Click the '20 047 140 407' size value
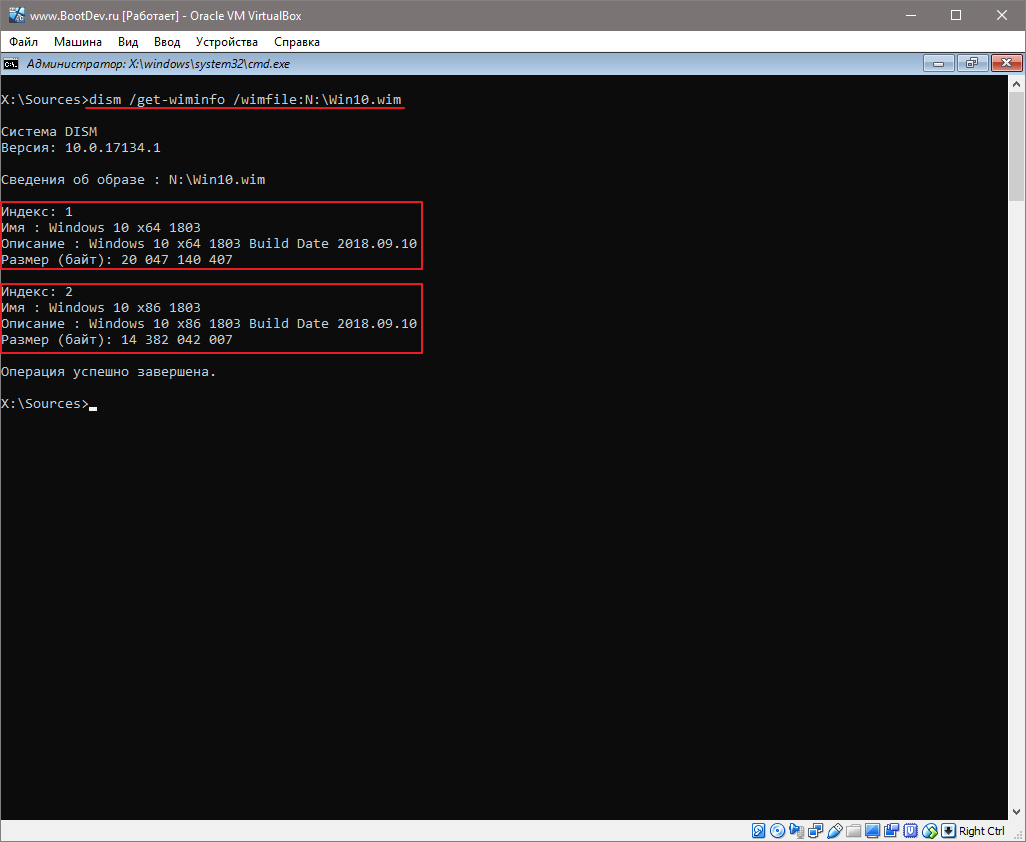This screenshot has width=1026, height=842. click(x=177, y=260)
